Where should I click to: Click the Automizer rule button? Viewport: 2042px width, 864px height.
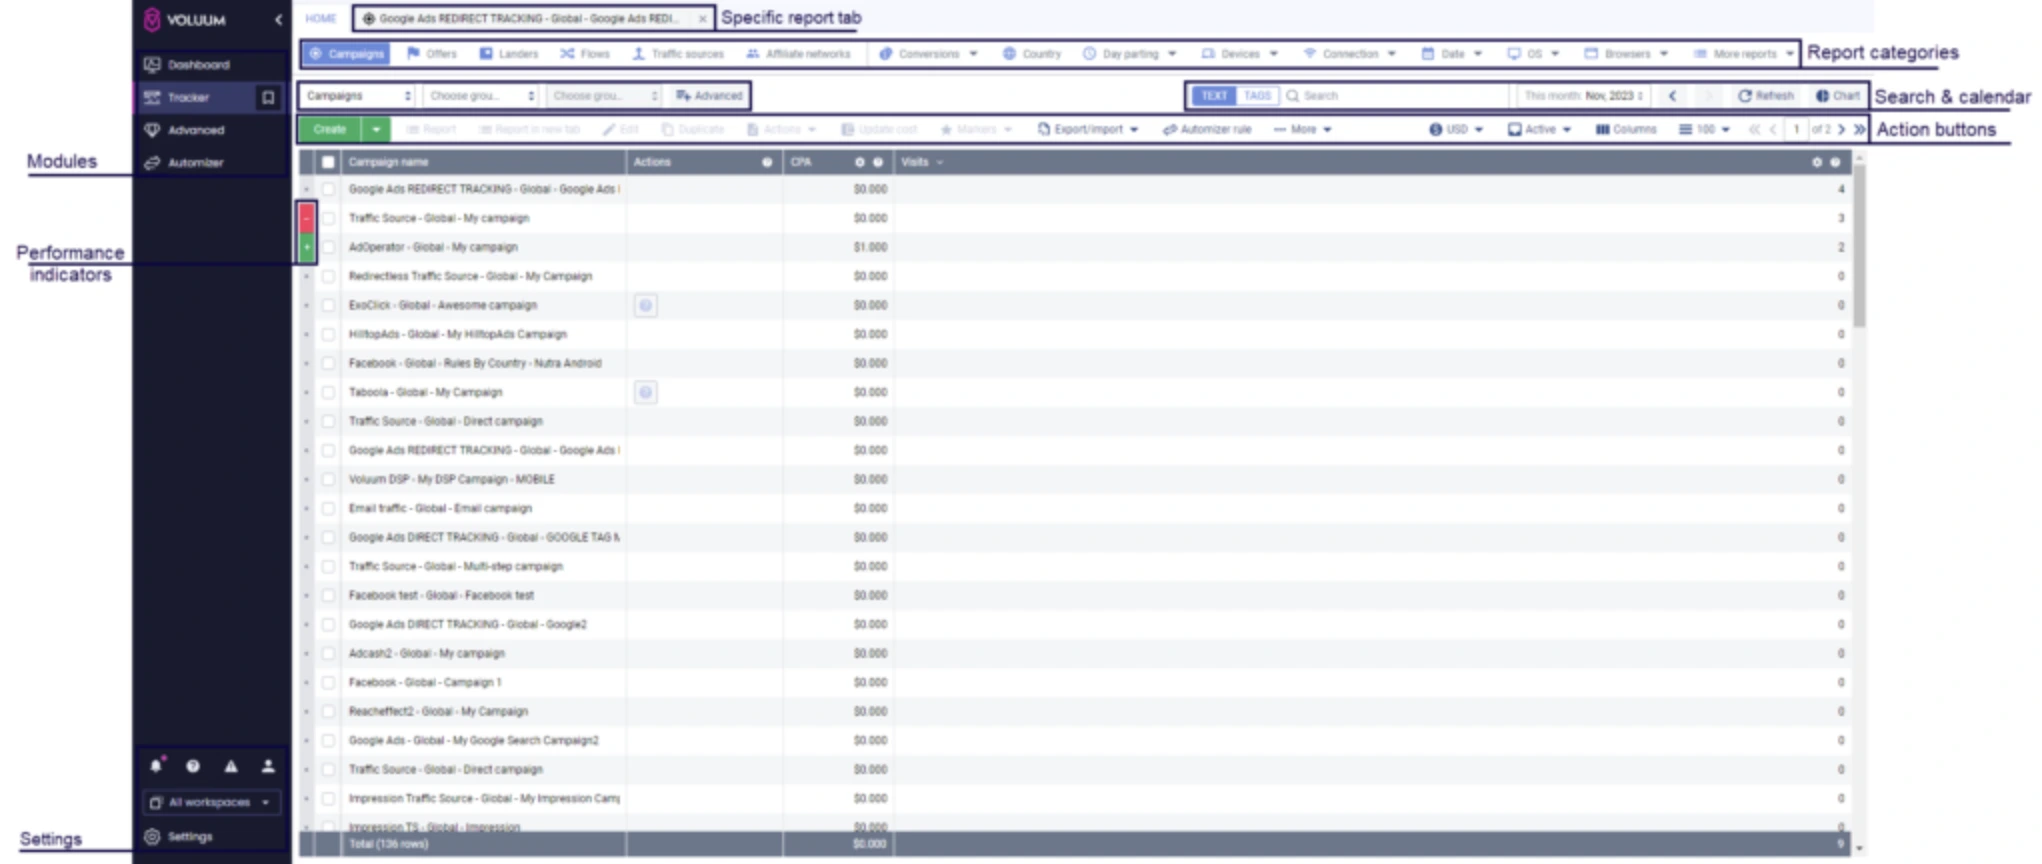1207,130
